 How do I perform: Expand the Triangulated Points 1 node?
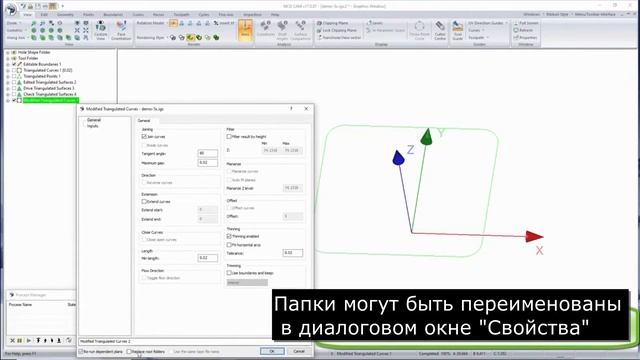coord(7,76)
